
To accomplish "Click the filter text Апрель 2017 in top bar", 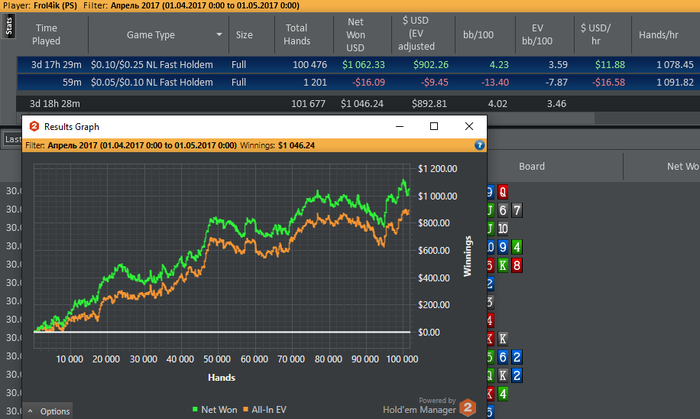I will click(x=136, y=5).
